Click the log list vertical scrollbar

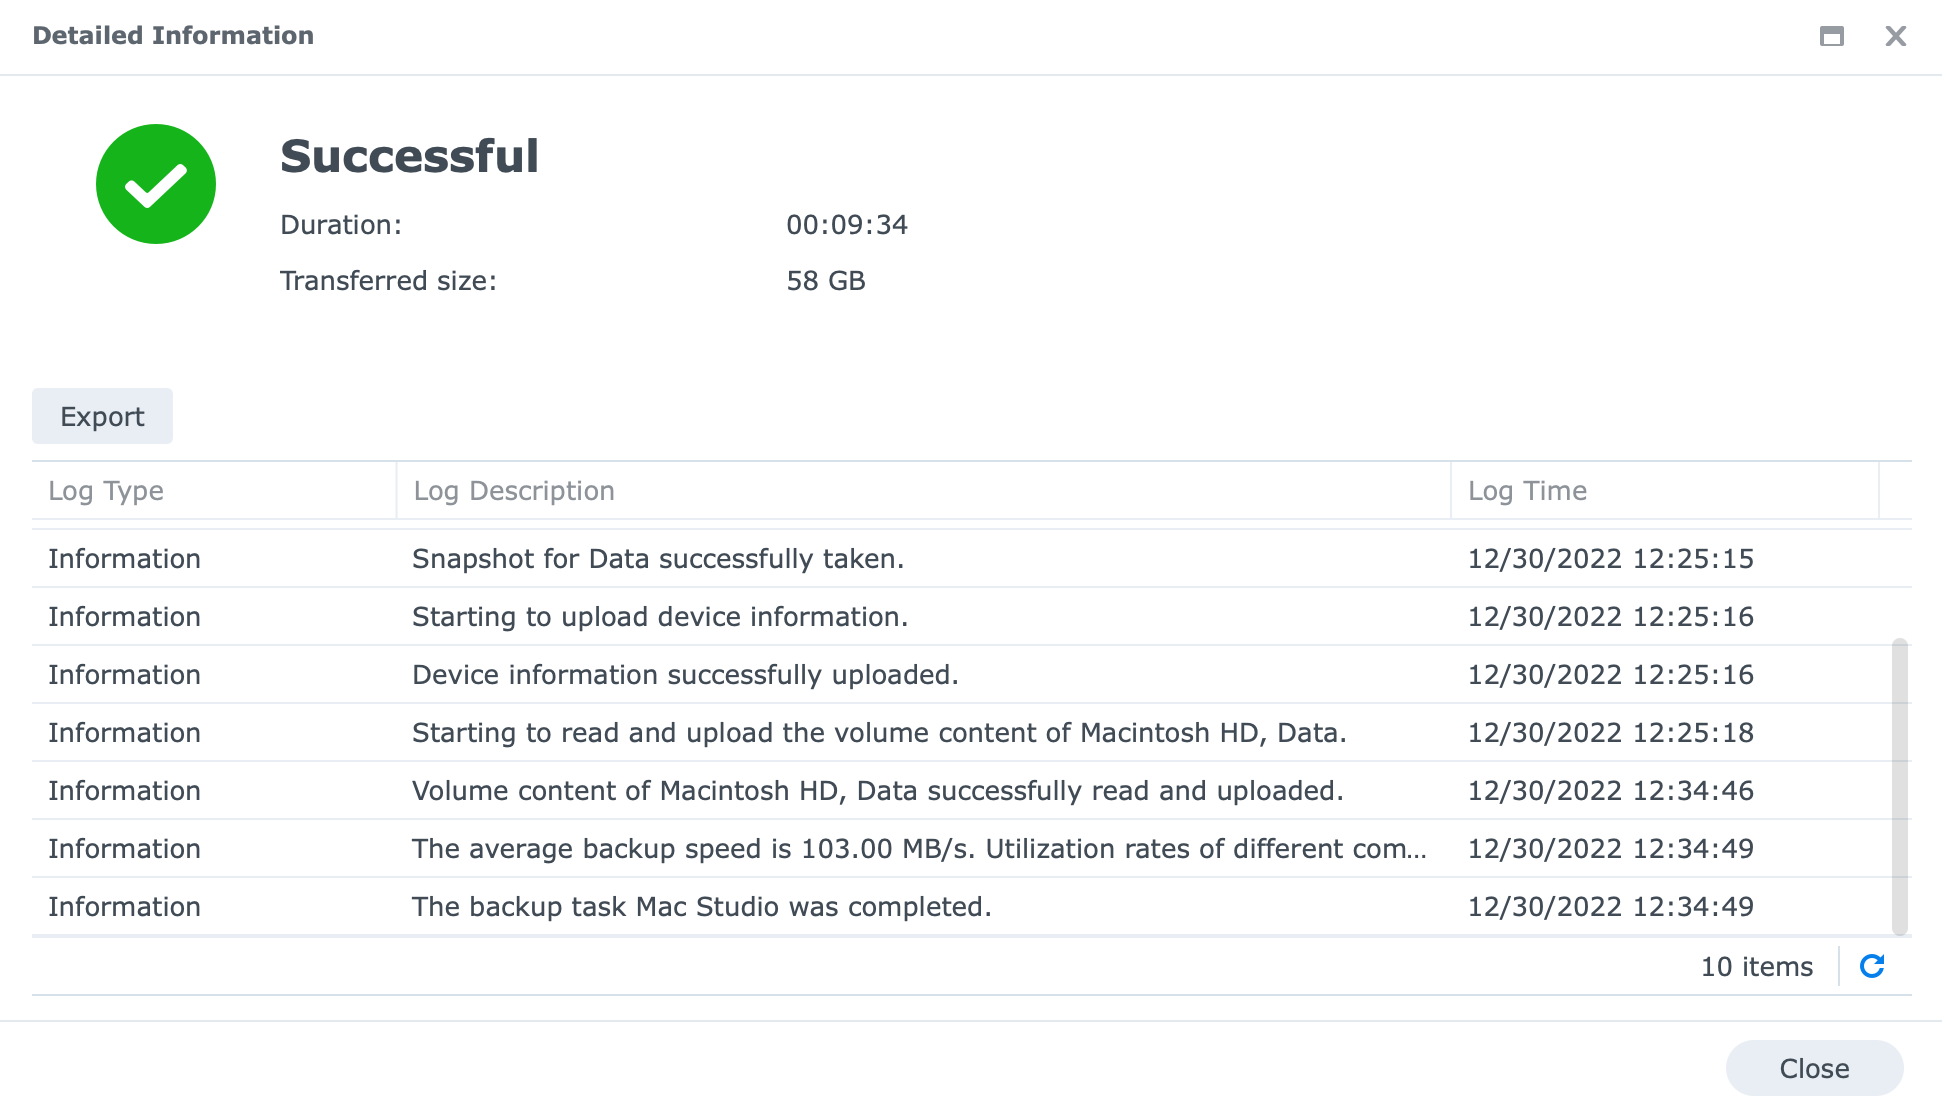pyautogui.click(x=1900, y=786)
